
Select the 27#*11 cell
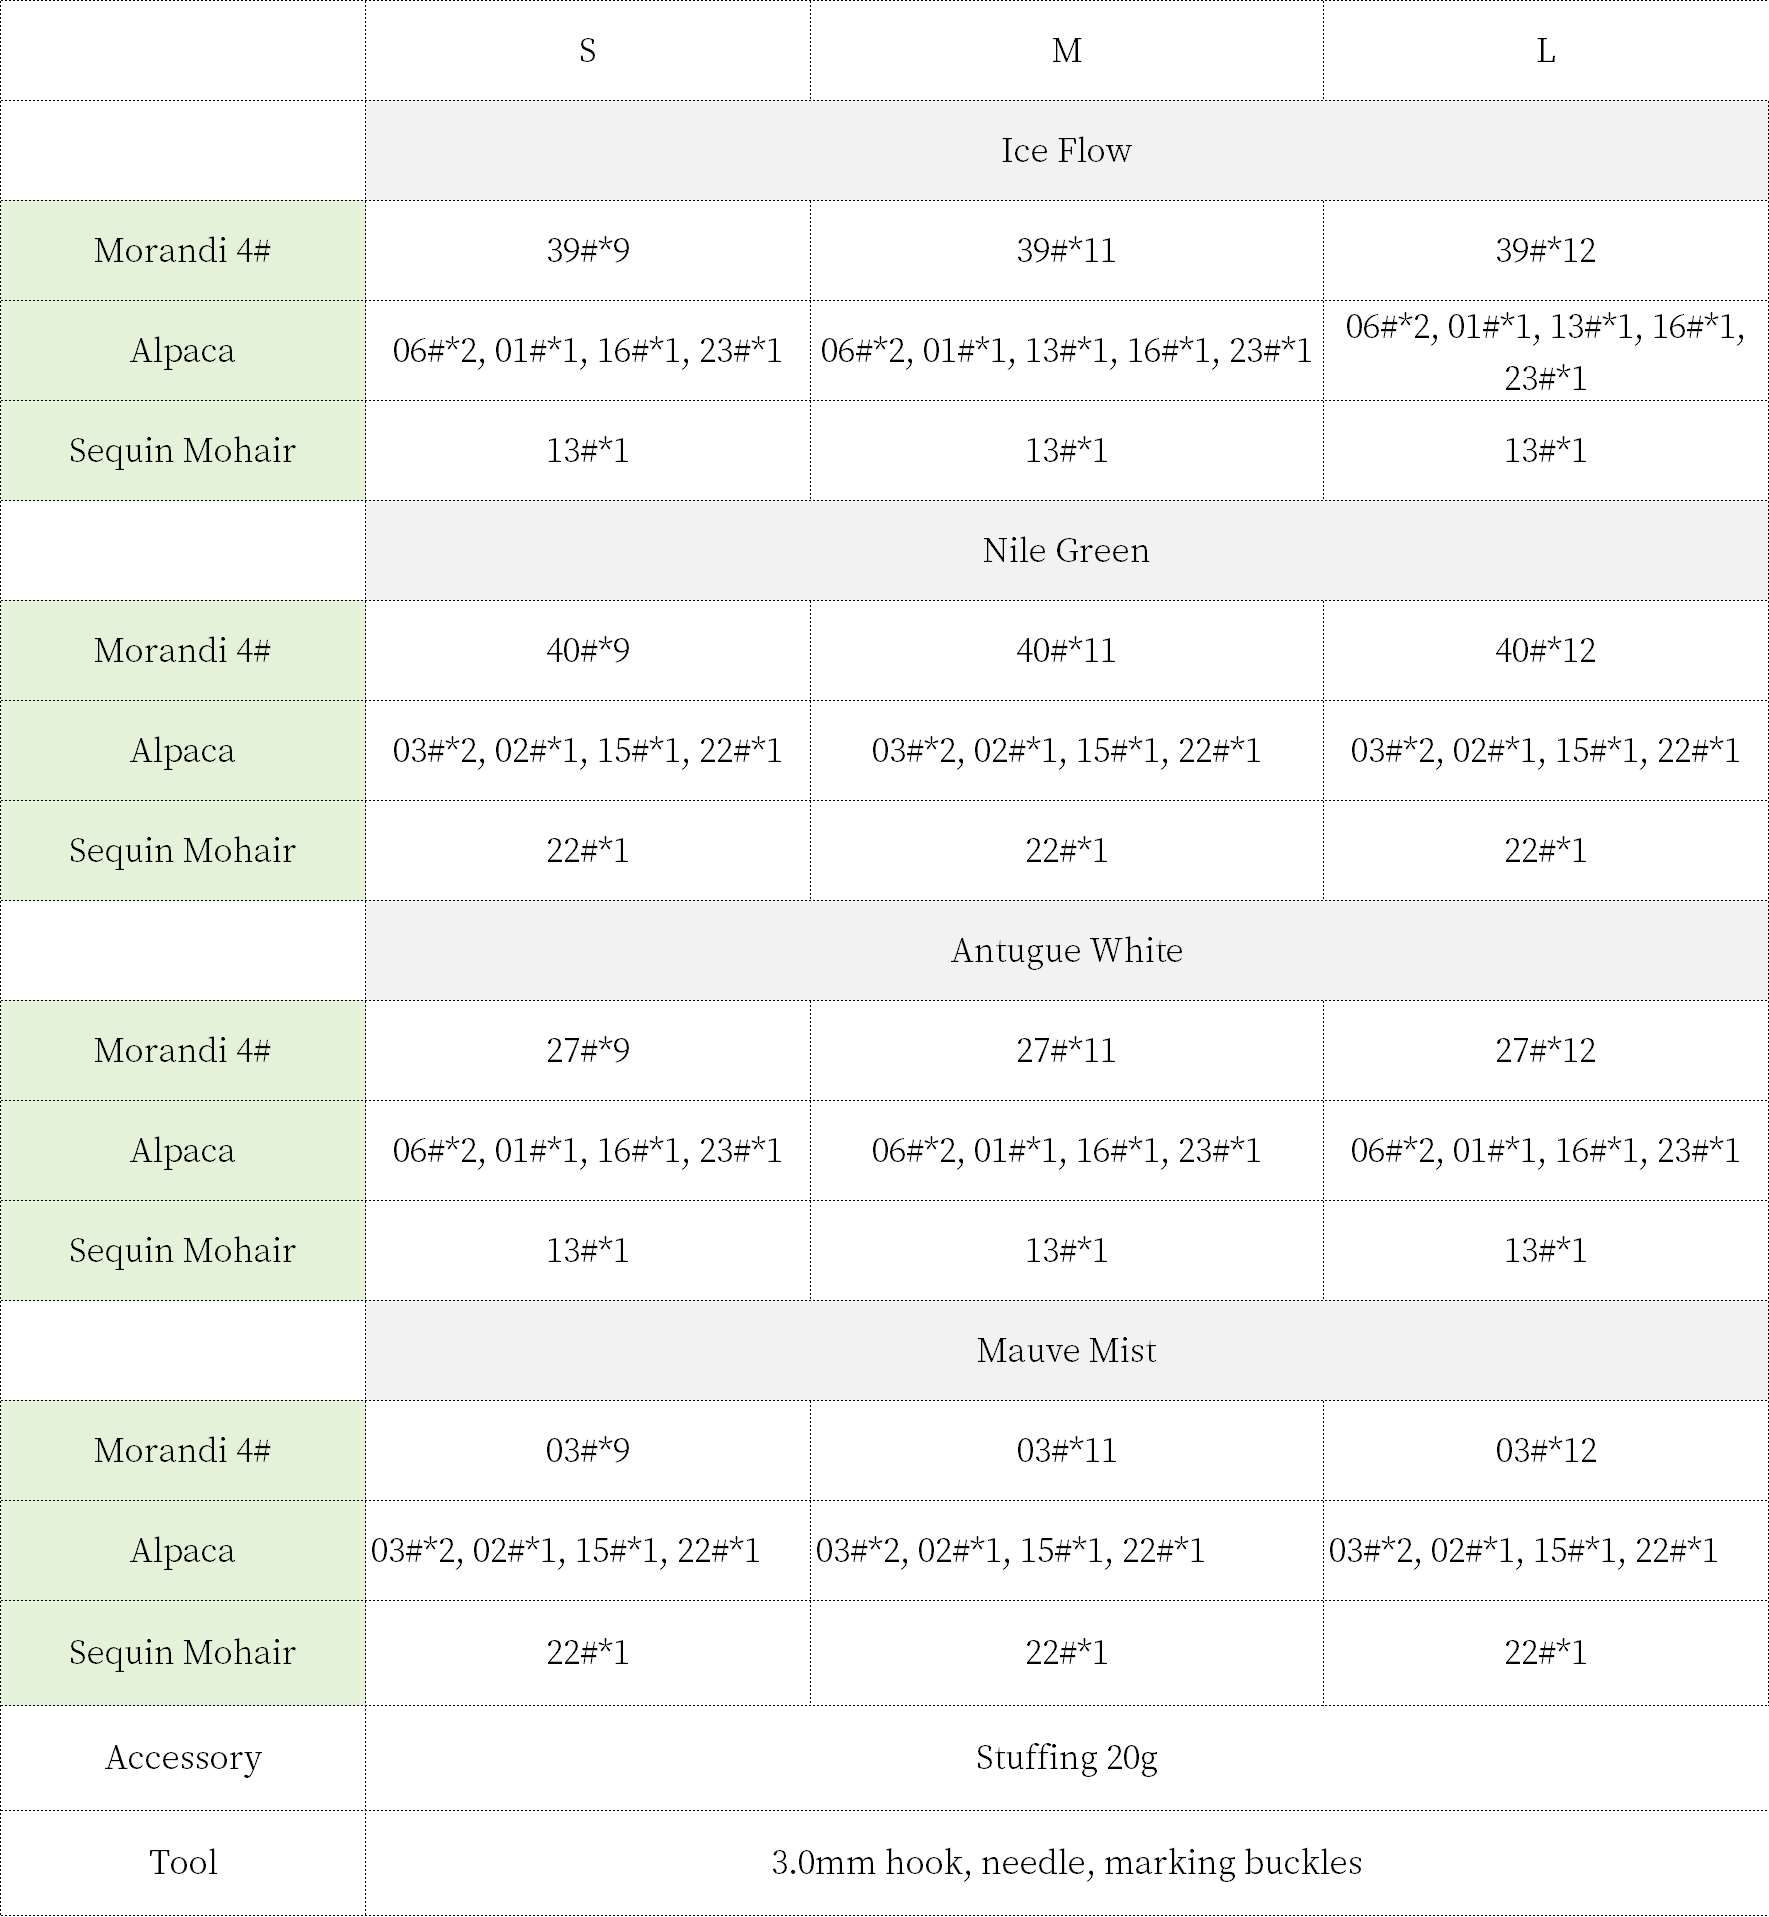tap(1066, 1050)
